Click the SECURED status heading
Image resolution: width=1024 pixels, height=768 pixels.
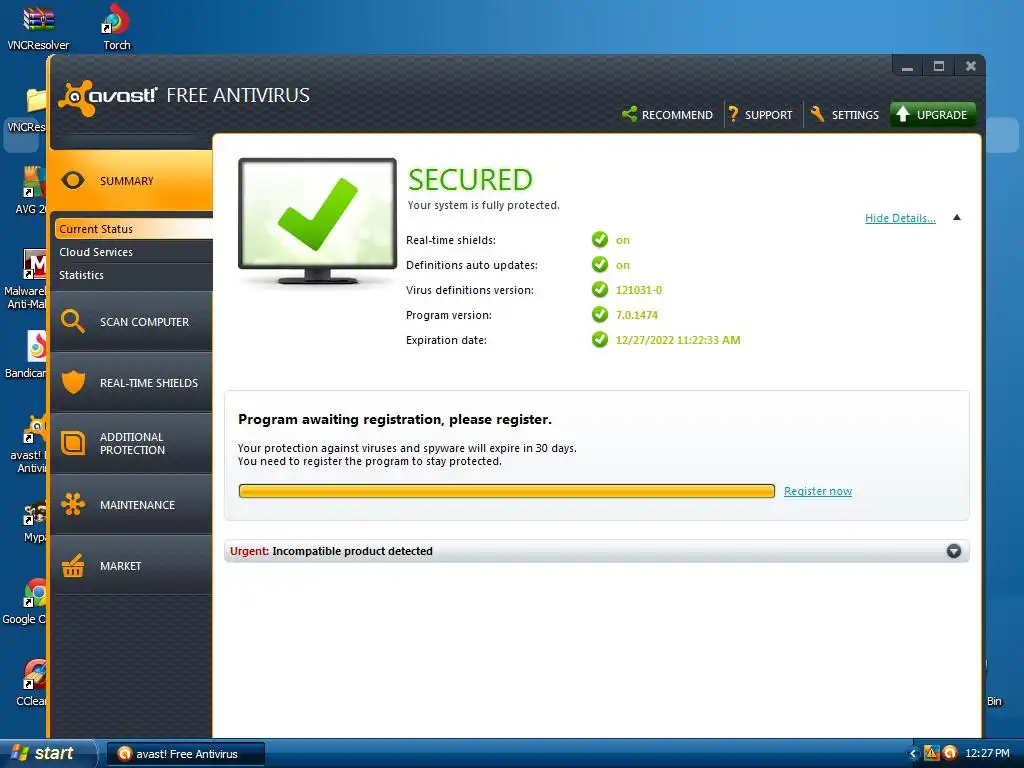click(470, 180)
